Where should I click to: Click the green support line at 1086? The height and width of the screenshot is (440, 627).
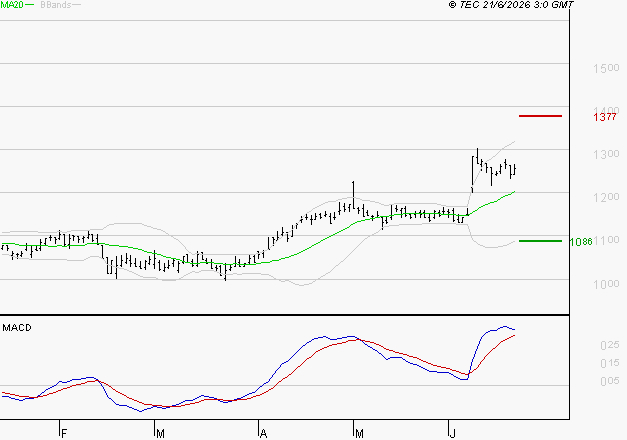click(x=540, y=241)
